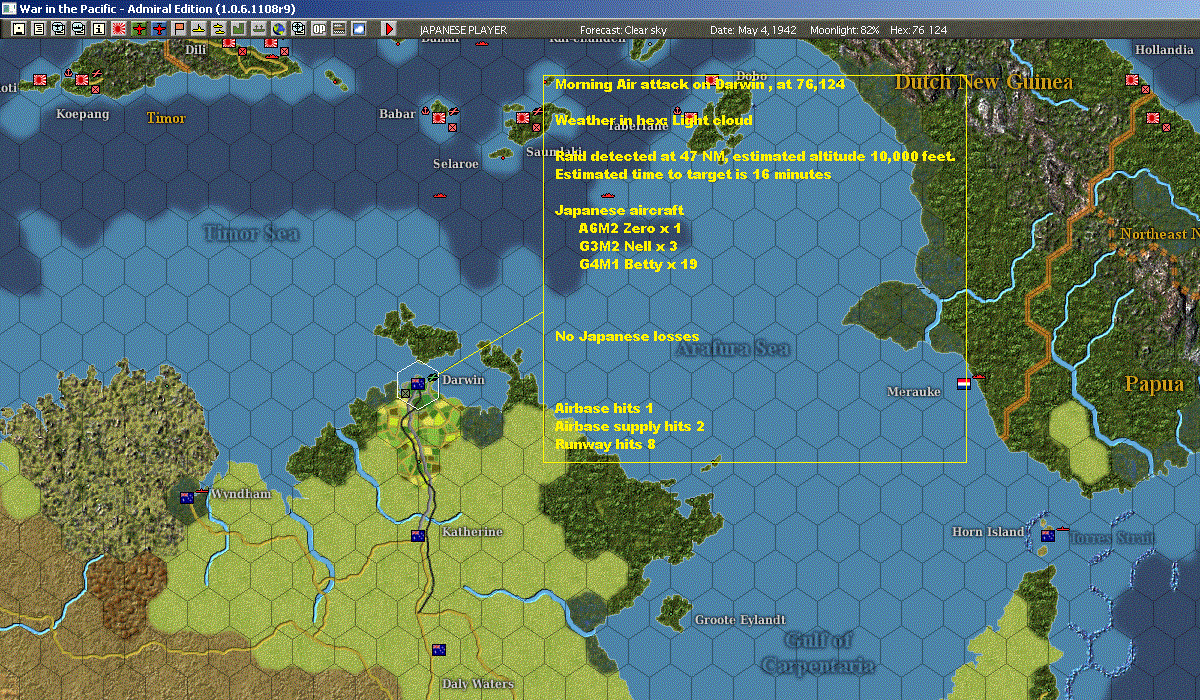The width and height of the screenshot is (1200, 700).
Task: Click the red ship icon below Selaroe
Action: [x=439, y=195]
